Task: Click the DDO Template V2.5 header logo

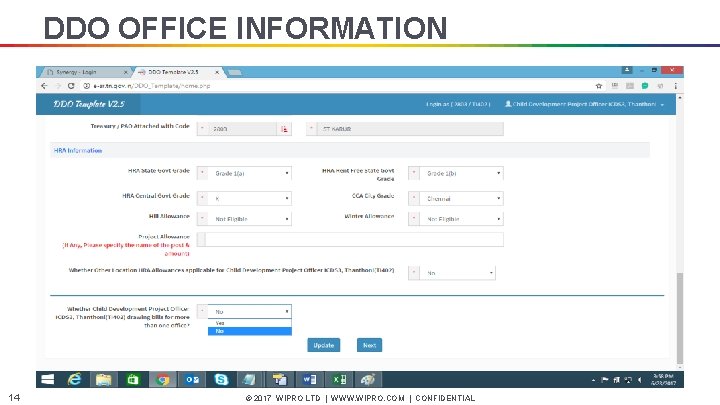Action: tap(89, 104)
